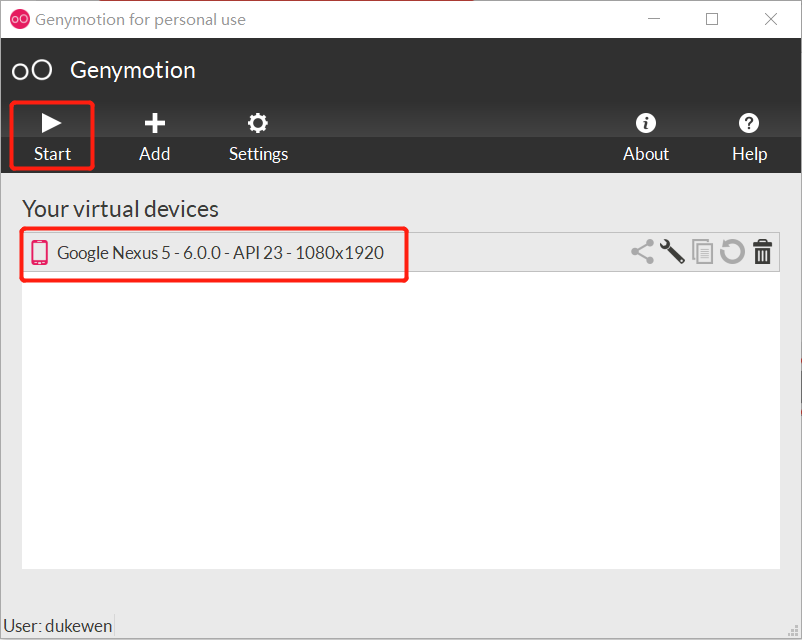Viewport: 802px width, 640px height.
Task: Open wrench configuration for Nexus 5
Action: coord(672,252)
